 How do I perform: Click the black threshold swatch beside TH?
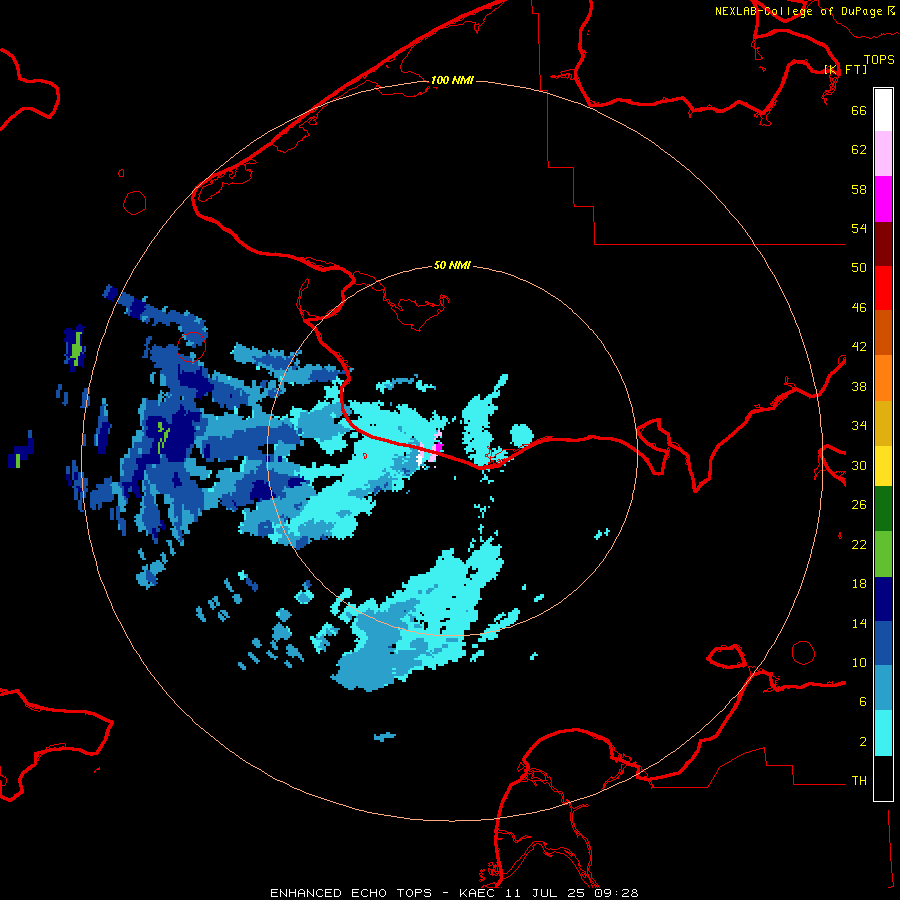(883, 778)
